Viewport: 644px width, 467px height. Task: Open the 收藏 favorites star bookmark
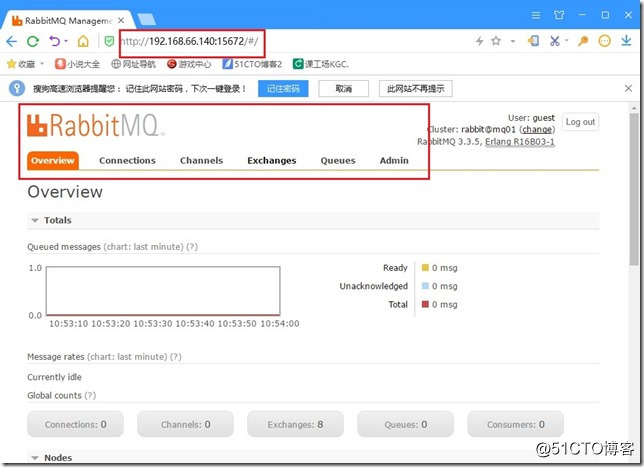pos(21,64)
